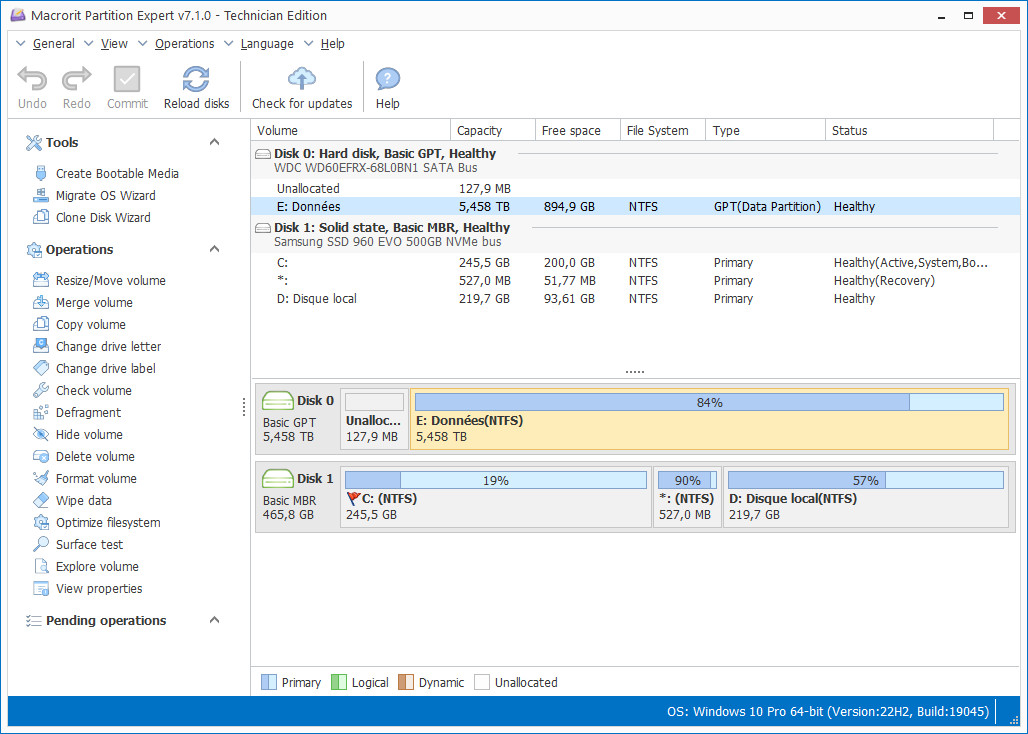This screenshot has height=734, width=1028.
Task: Click the Check volume wrench icon
Action: pos(41,390)
